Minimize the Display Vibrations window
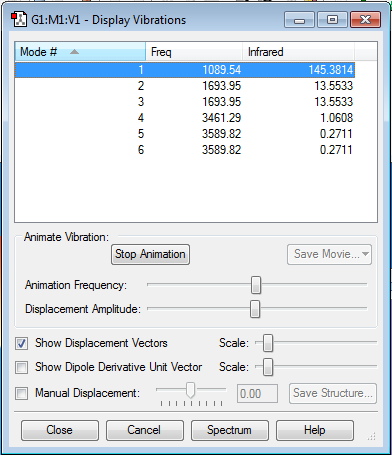The image size is (392, 455). click(299, 20)
